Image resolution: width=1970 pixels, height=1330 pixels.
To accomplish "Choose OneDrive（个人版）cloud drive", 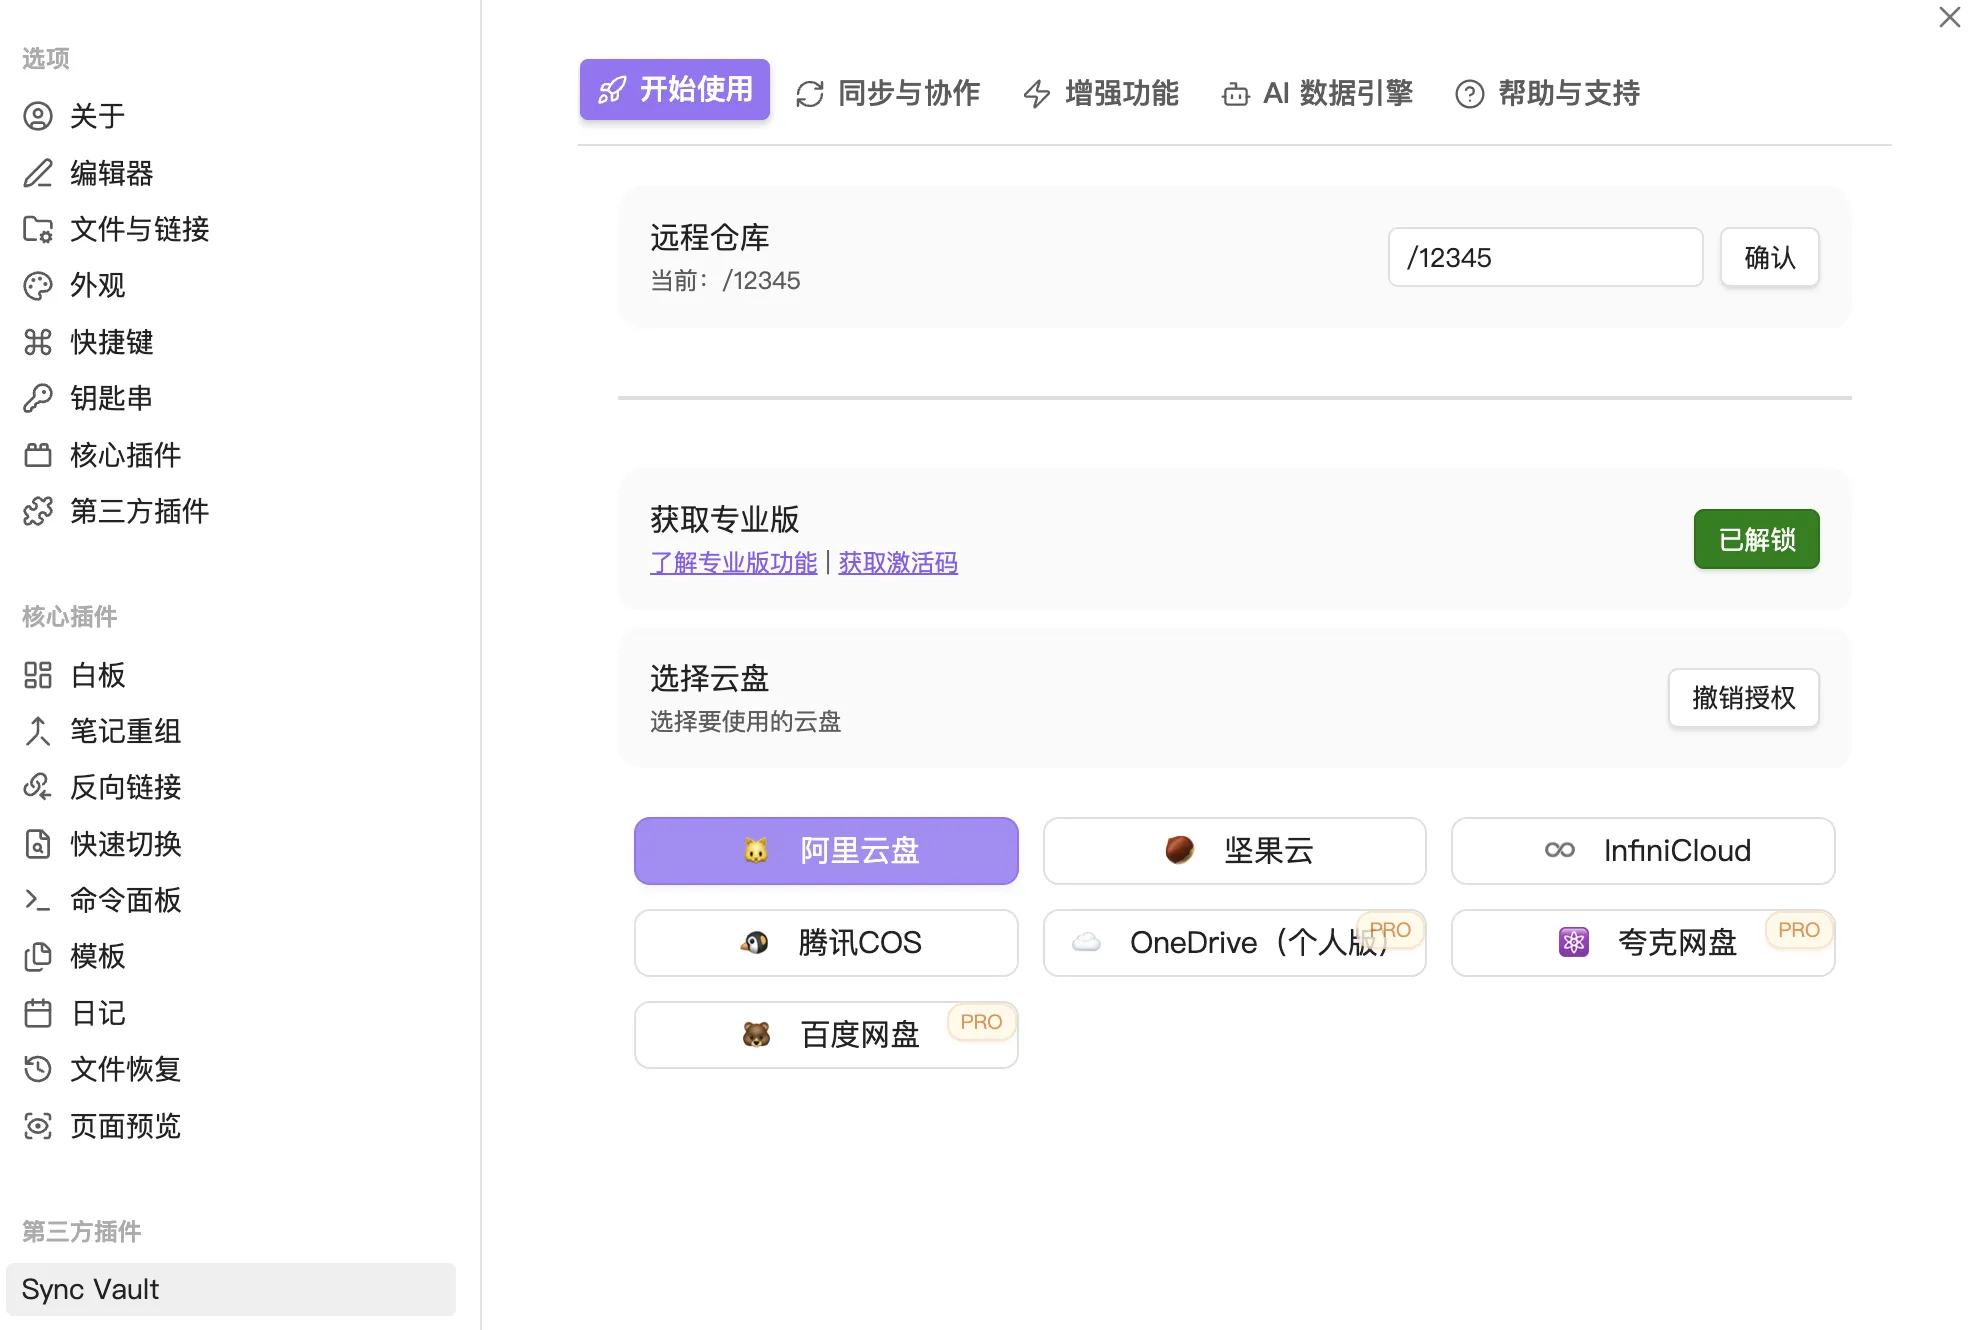I will pyautogui.click(x=1235, y=942).
